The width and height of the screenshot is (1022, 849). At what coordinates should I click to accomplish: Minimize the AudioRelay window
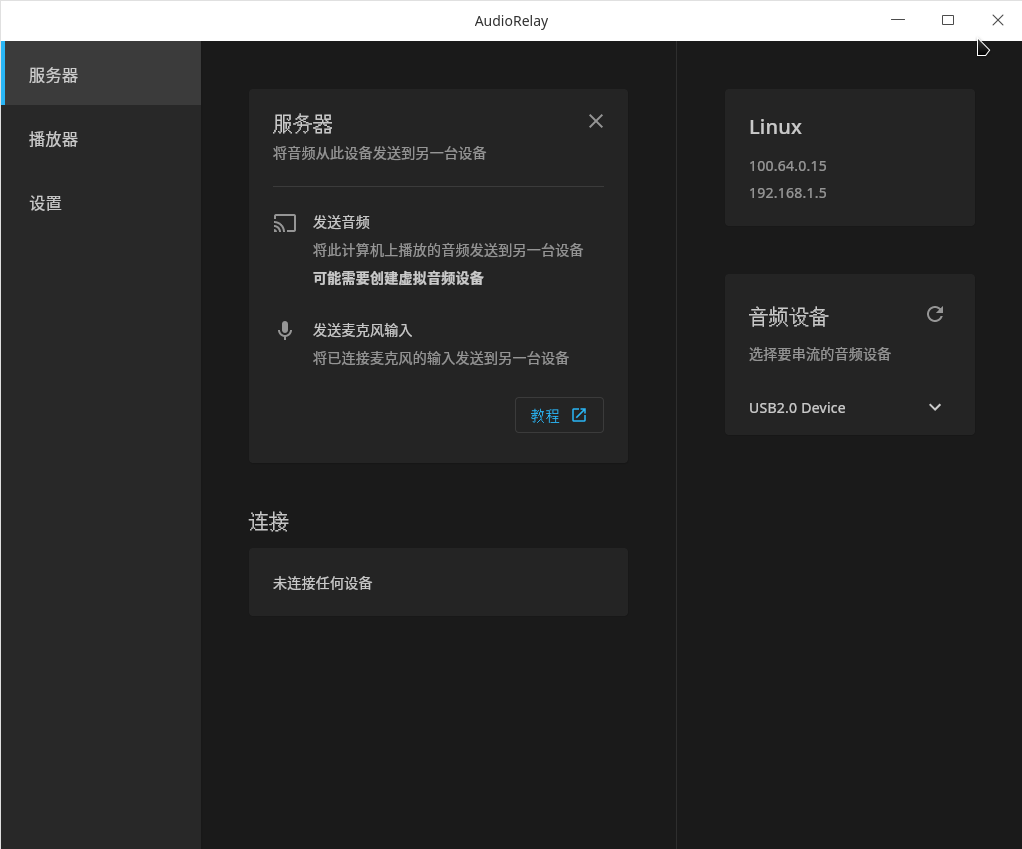(x=898, y=20)
